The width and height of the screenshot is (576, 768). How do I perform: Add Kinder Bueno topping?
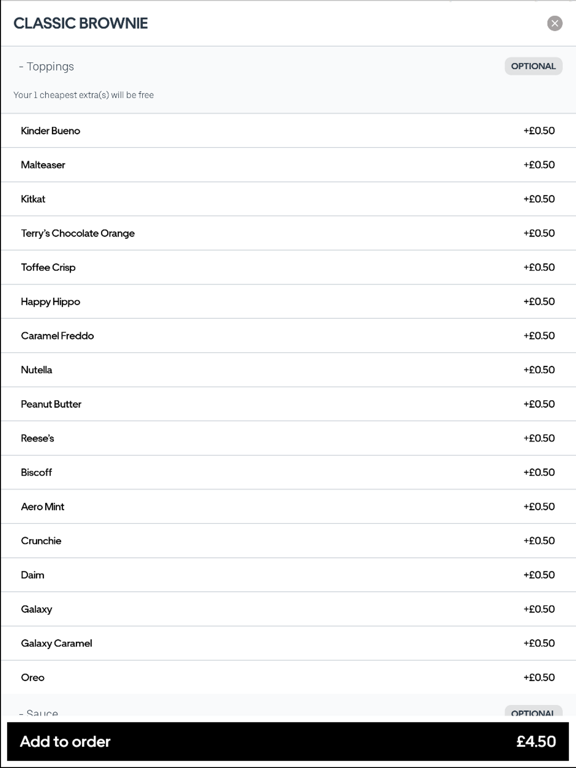pos(288,131)
